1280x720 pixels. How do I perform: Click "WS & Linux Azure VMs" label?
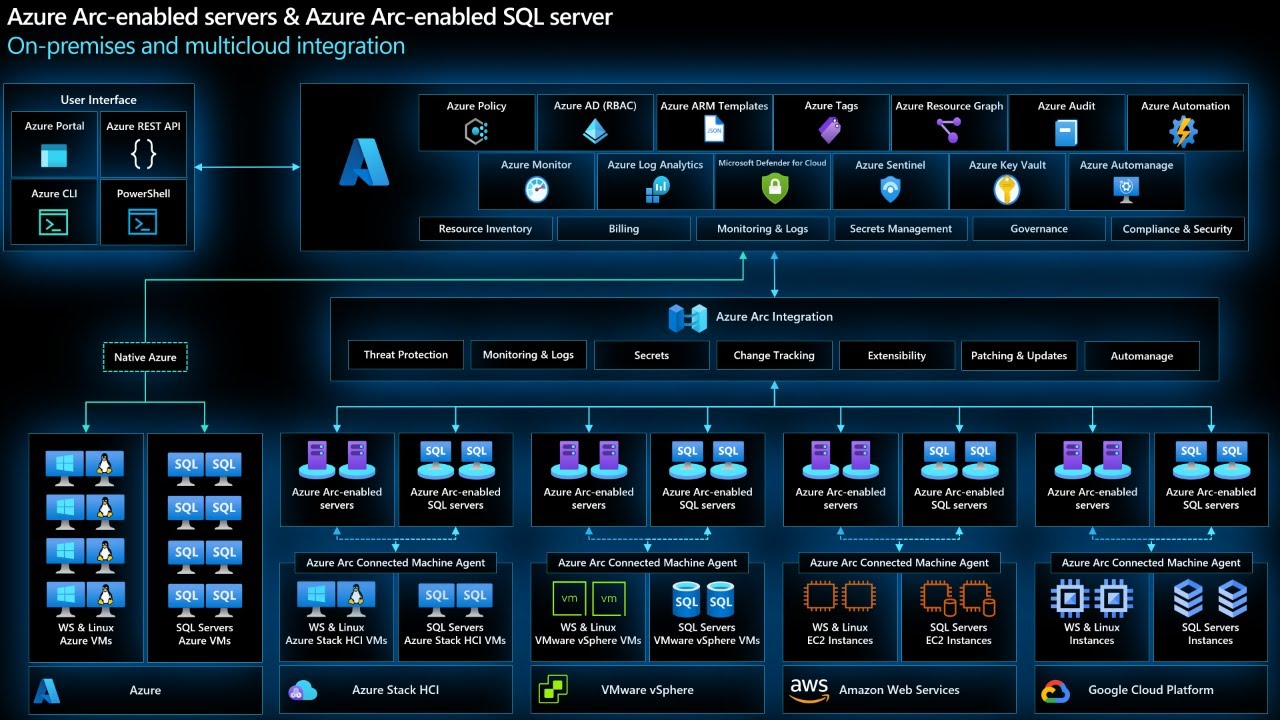(86, 634)
